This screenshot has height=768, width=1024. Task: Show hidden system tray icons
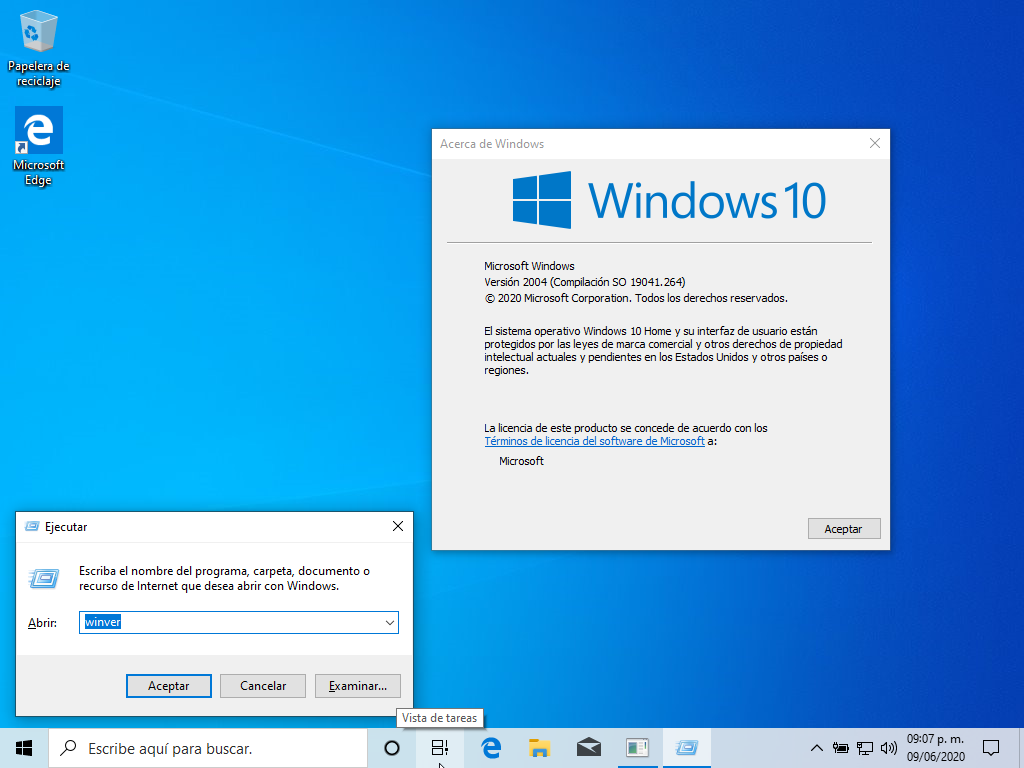816,748
